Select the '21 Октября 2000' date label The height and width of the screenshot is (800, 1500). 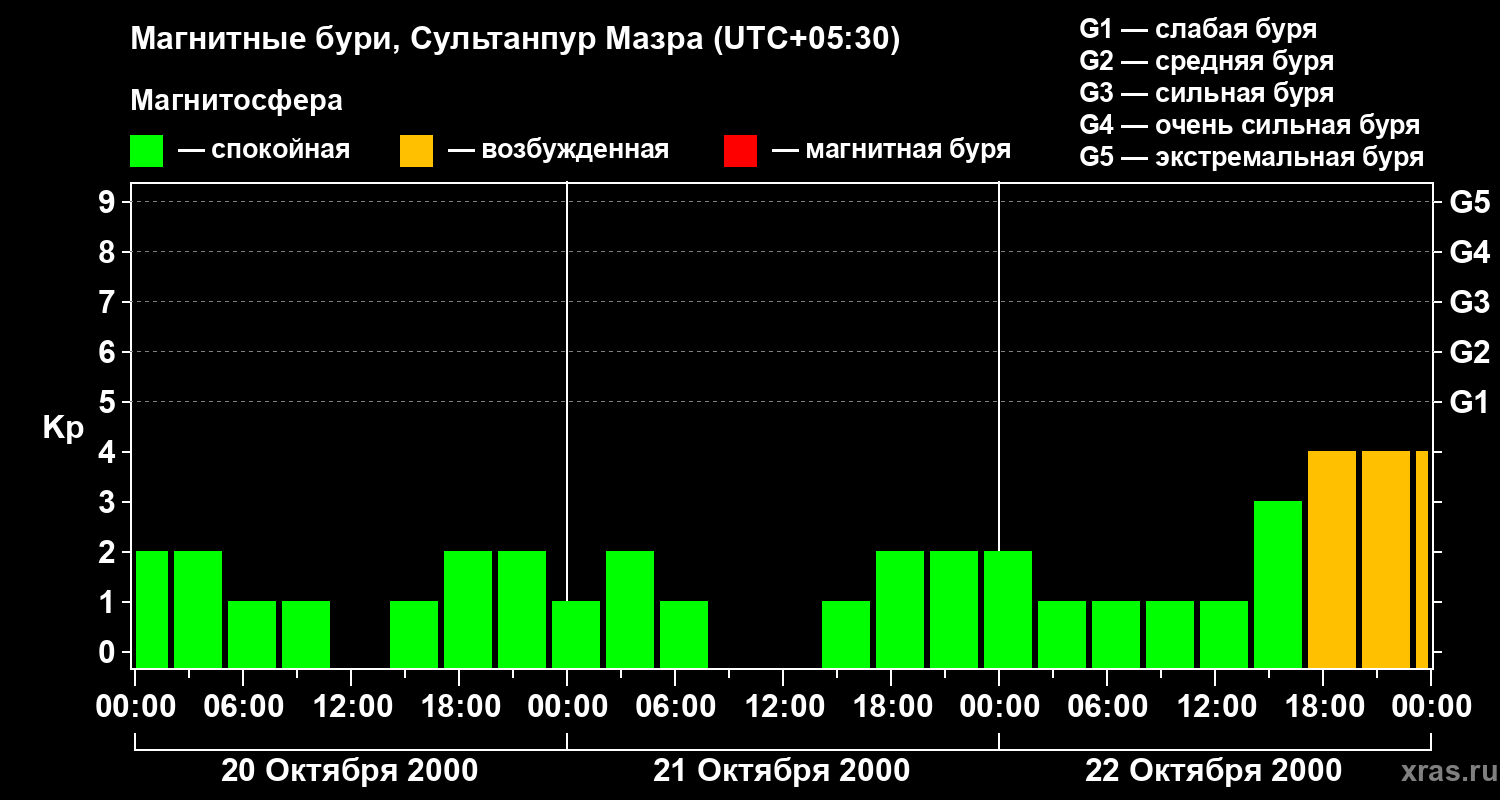coord(781,771)
